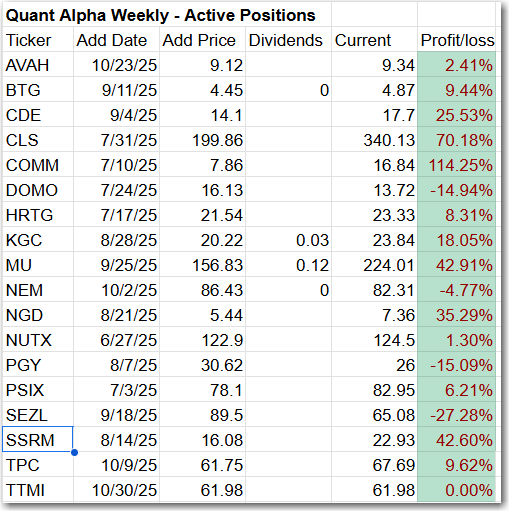The width and height of the screenshot is (509, 511).
Task: Click the Add Price header cell
Action: pos(202,40)
